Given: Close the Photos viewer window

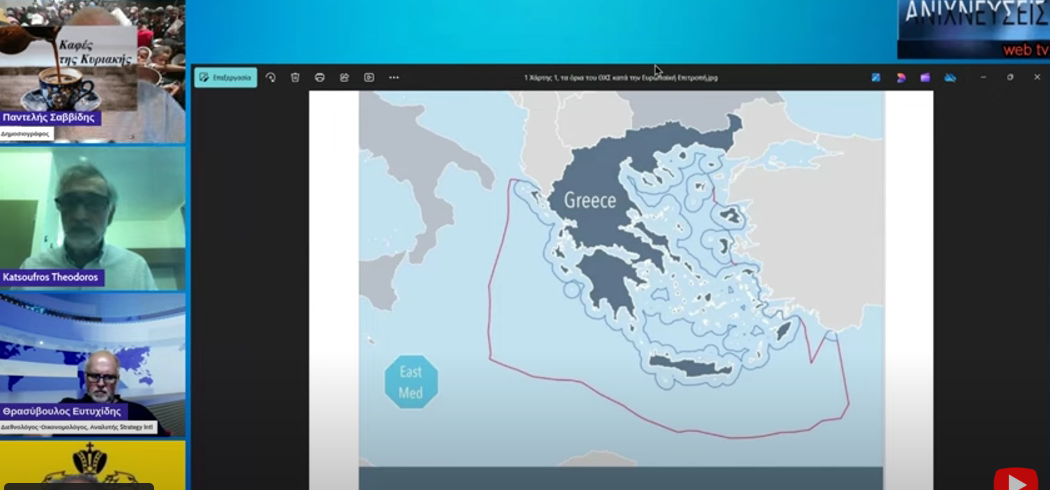Looking at the screenshot, I should tap(1037, 77).
